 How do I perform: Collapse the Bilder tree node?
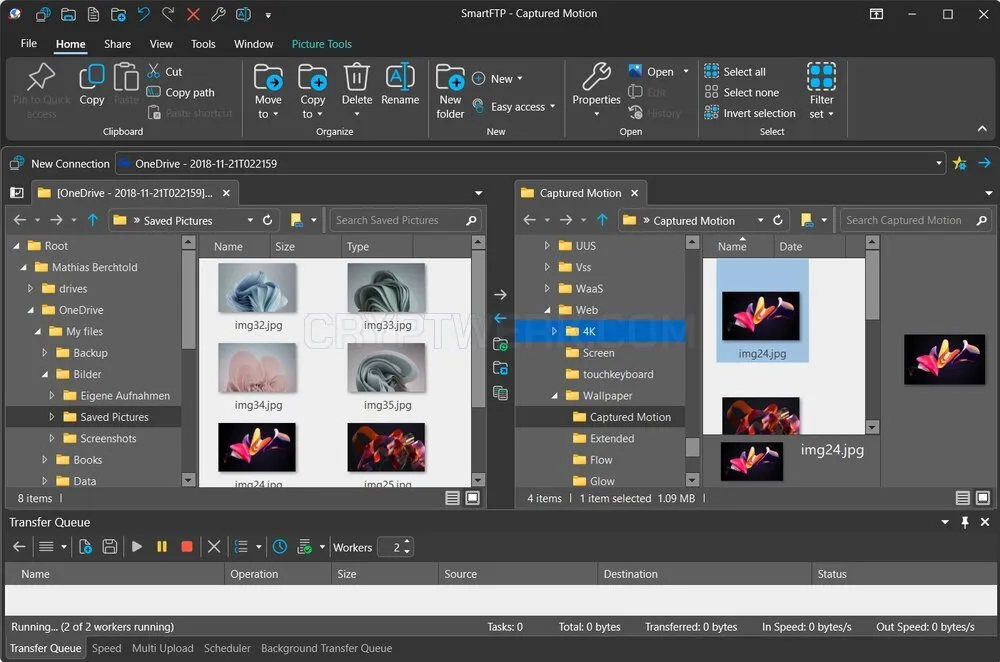pos(45,374)
